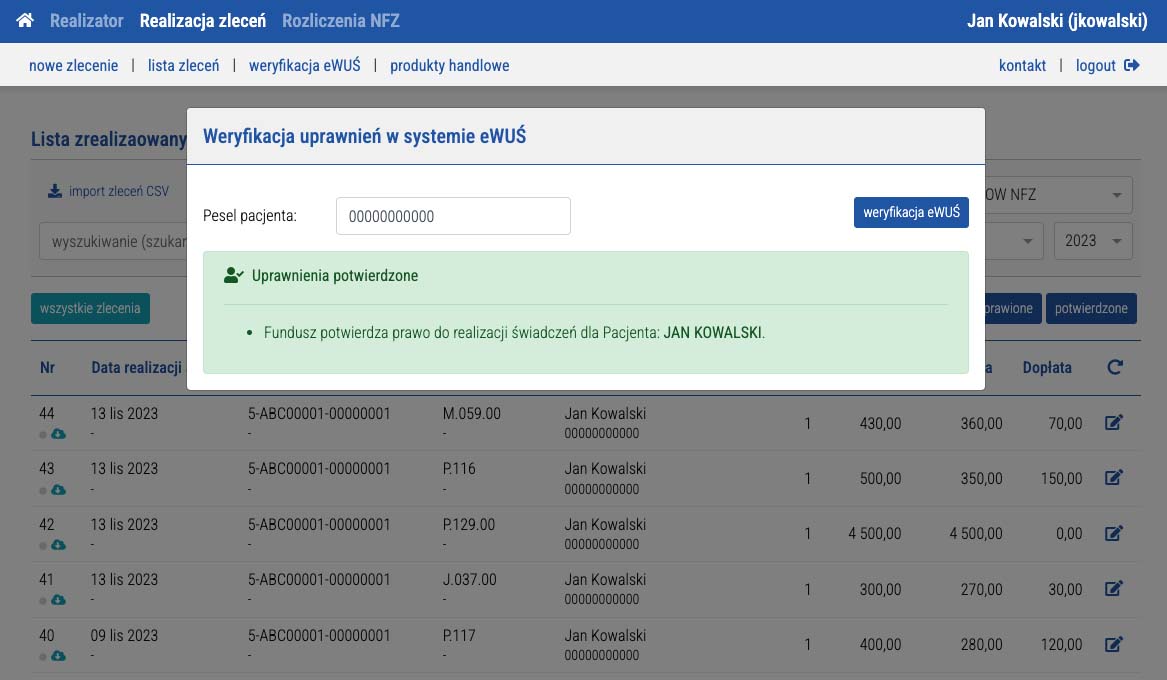The width and height of the screenshot is (1167, 680).
Task: Click the refresh icon in table header
Action: 1115,368
